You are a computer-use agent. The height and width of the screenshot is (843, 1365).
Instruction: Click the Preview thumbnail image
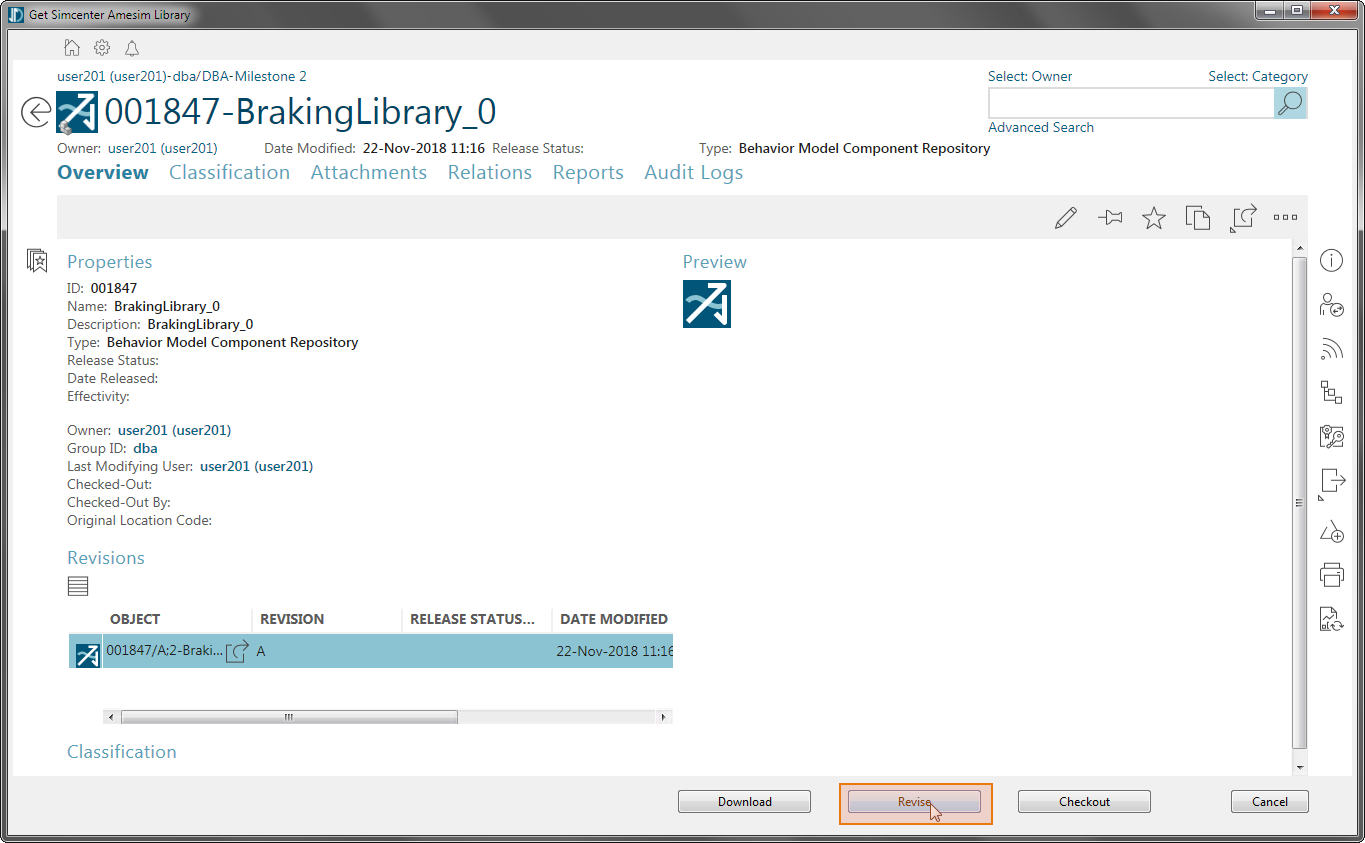pos(707,304)
